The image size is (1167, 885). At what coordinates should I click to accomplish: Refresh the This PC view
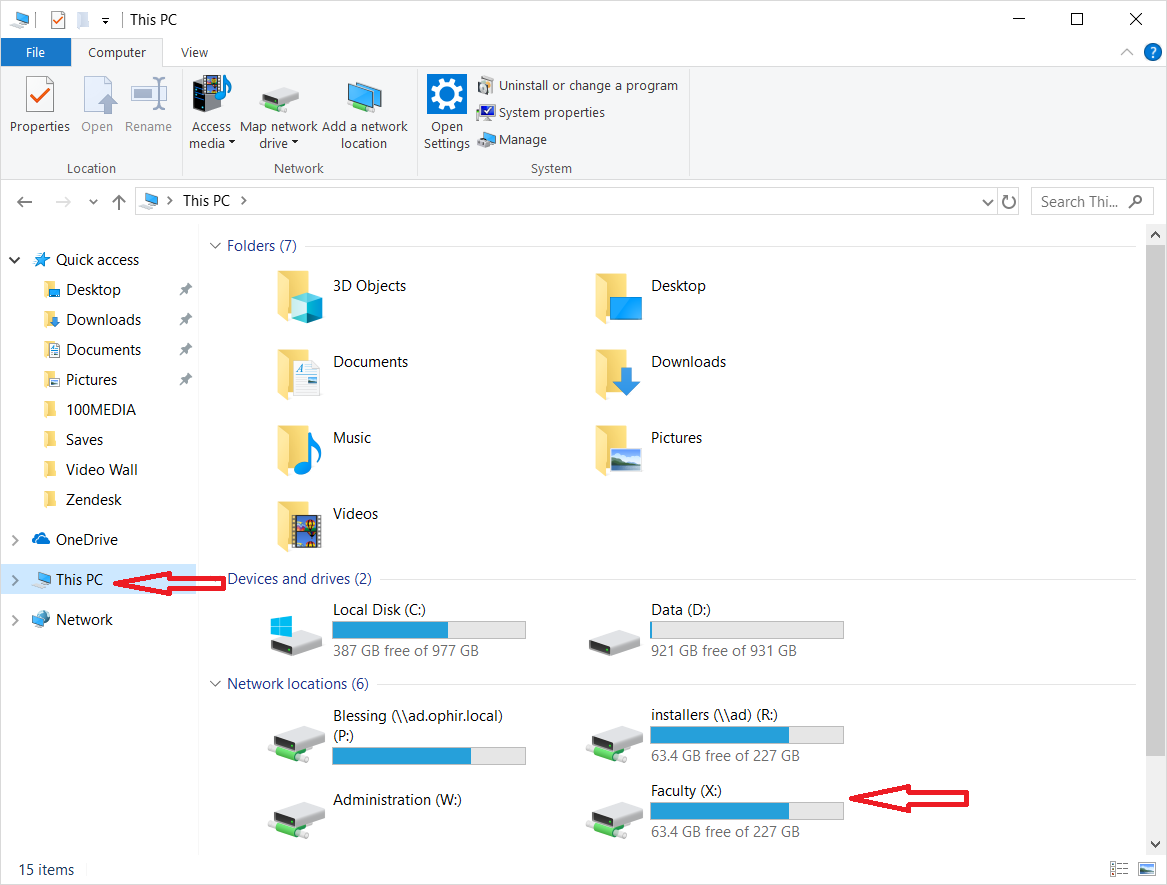[1008, 202]
